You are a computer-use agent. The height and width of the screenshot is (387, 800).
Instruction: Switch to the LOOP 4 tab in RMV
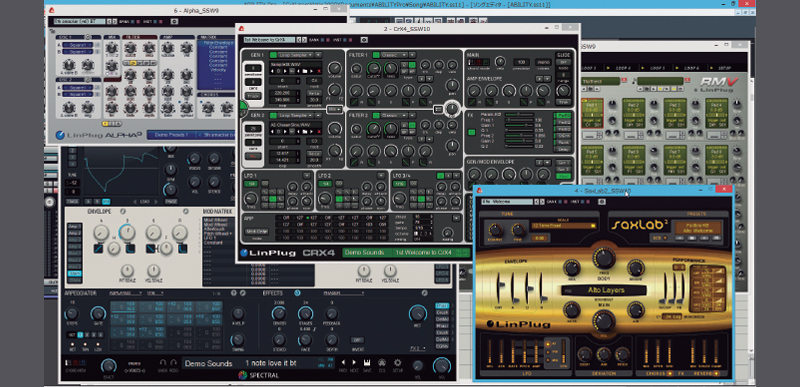pos(624,67)
